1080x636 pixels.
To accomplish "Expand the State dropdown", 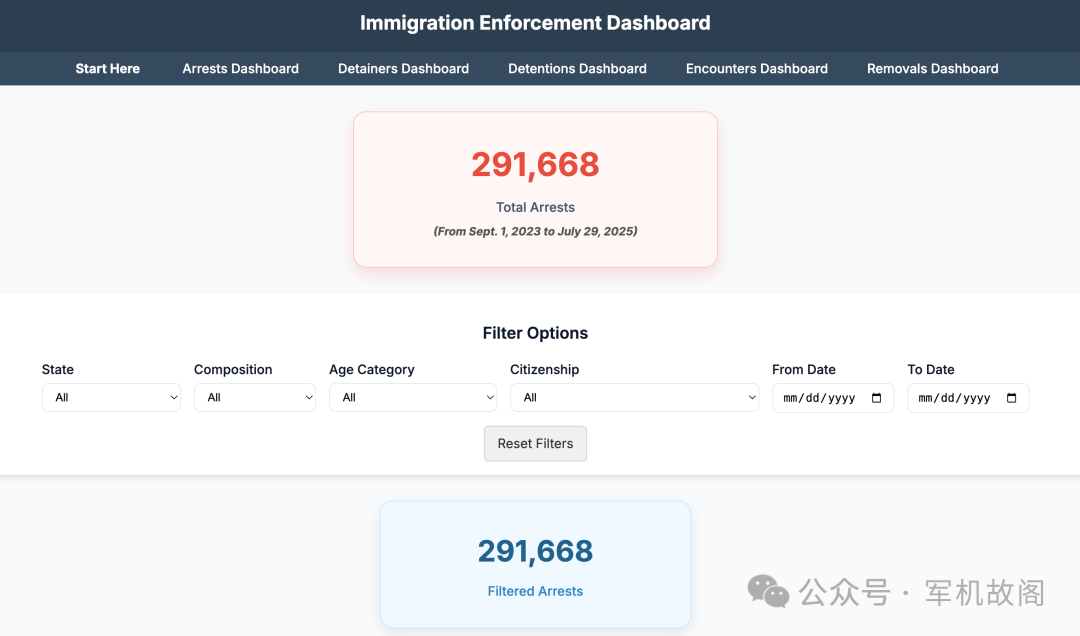I will point(111,398).
